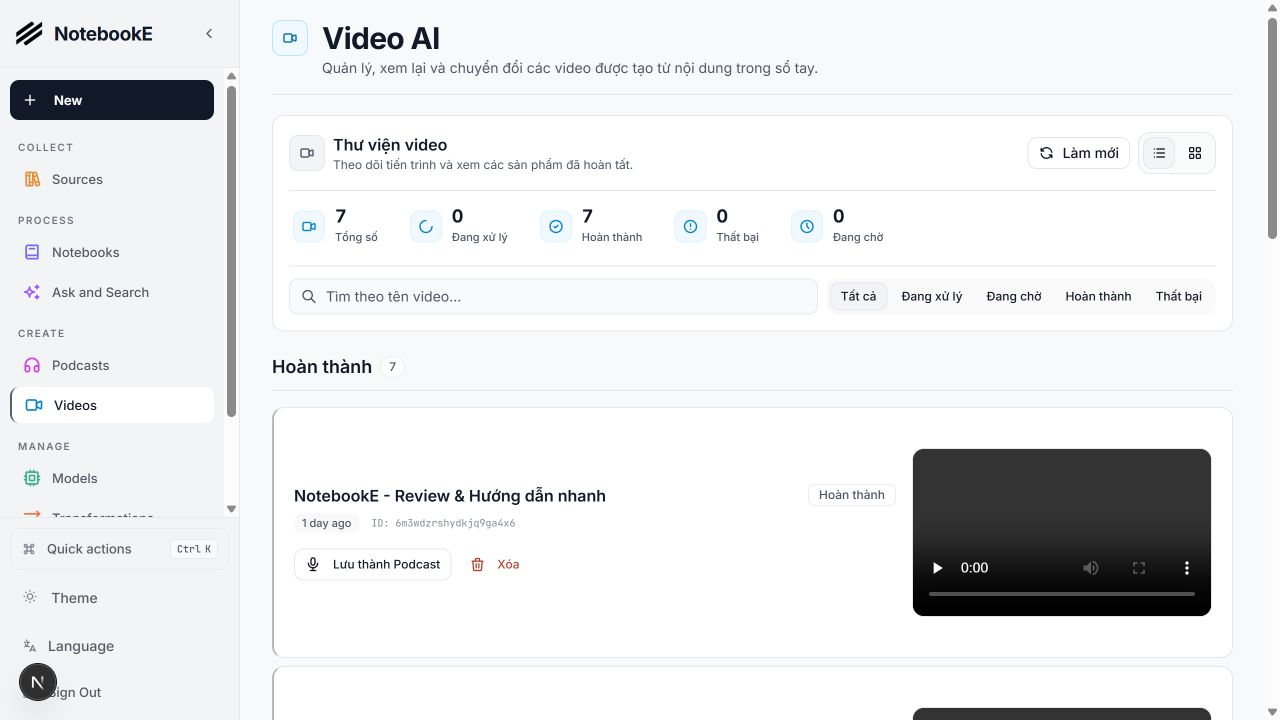1280x720 pixels.
Task: Click the NotebookE - Review & Hướng dẫn nhanh title
Action: (450, 496)
